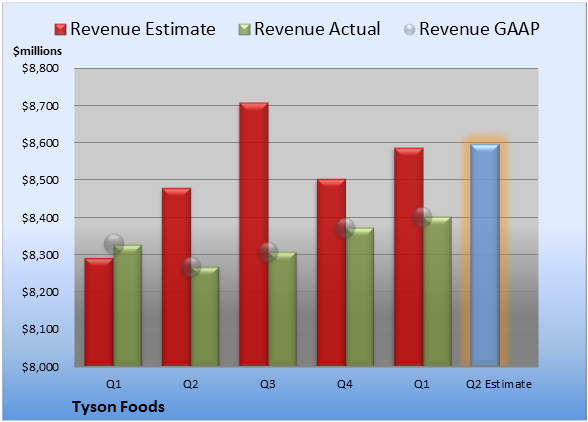Click the red Revenue Estimate legend swatch
The height and width of the screenshot is (422, 588).
pyautogui.click(x=60, y=29)
